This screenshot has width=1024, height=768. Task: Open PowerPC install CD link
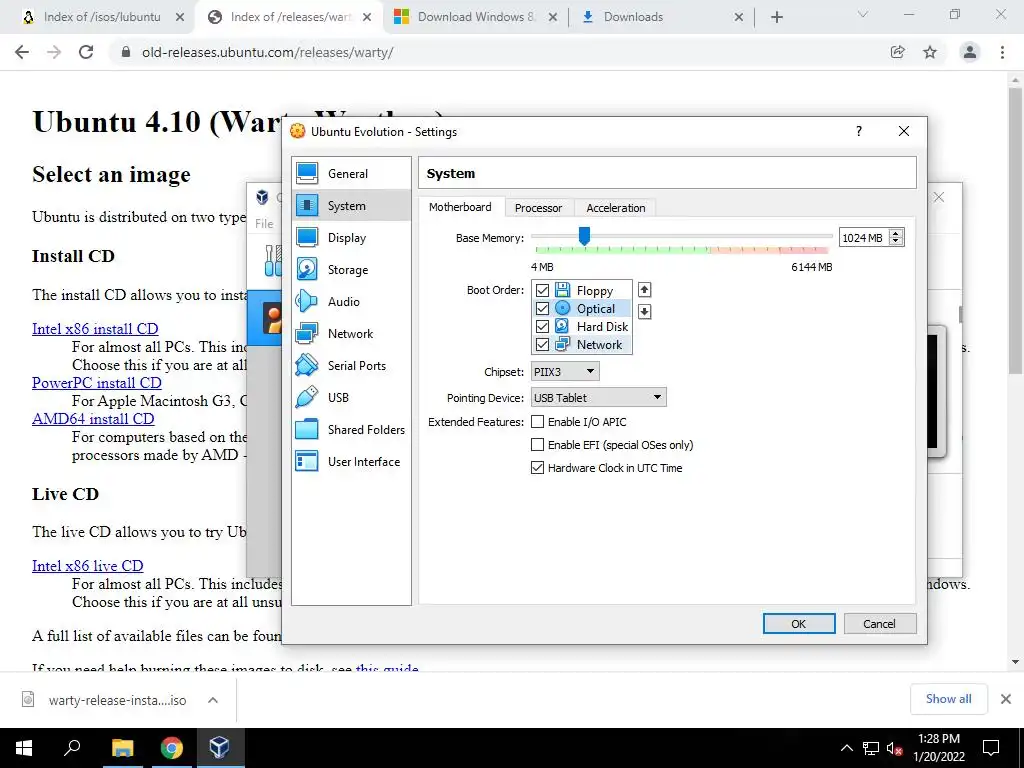click(x=97, y=383)
